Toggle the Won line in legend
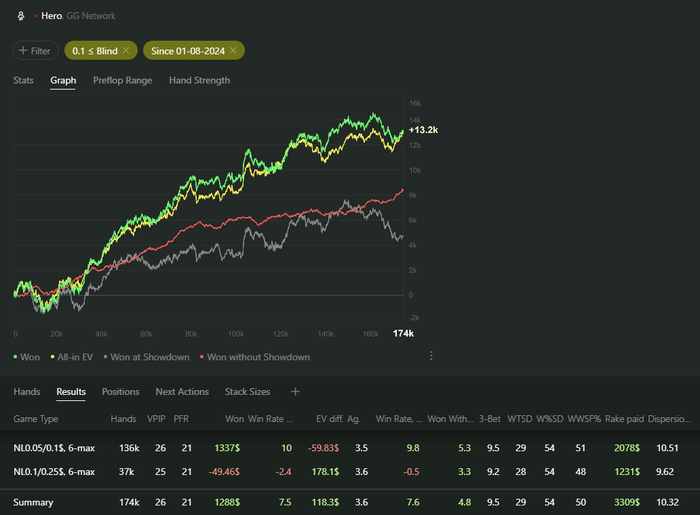The image size is (700, 515). coord(26,357)
